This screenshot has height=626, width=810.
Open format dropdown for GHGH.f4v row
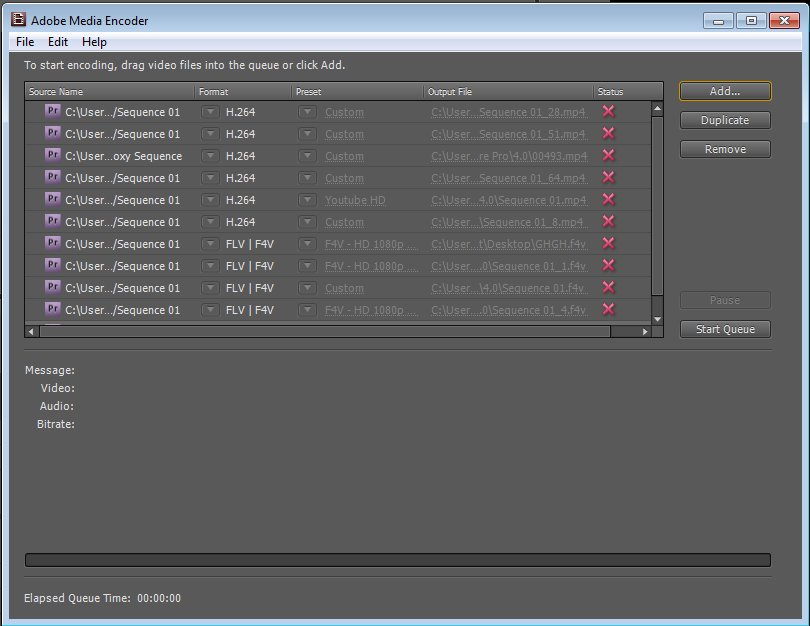click(x=210, y=243)
